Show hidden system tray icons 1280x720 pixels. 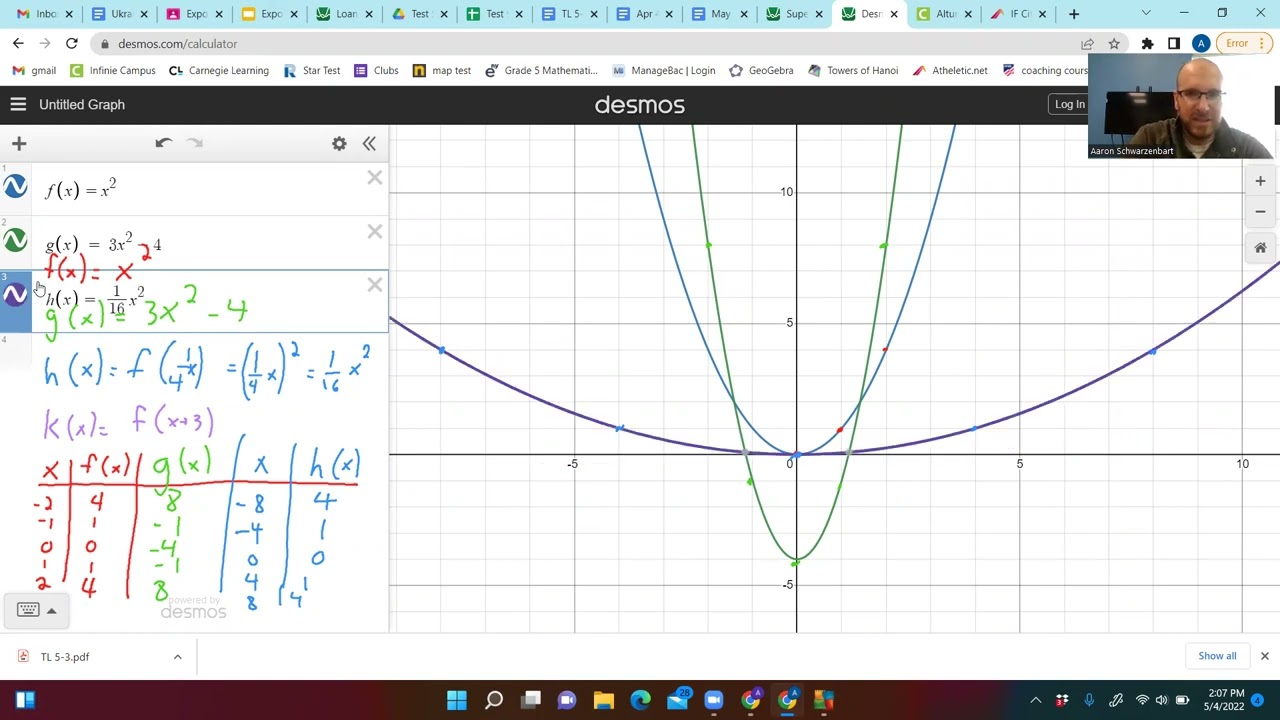pos(1035,700)
